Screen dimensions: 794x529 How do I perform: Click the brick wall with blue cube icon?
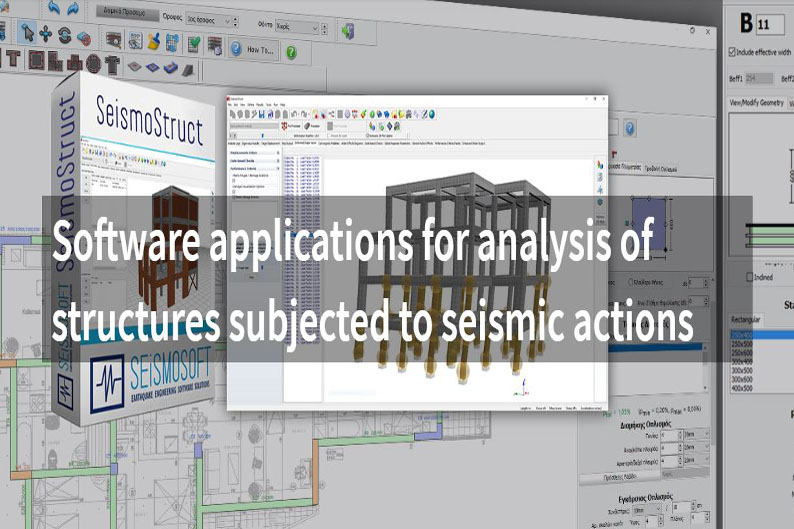coord(215,47)
